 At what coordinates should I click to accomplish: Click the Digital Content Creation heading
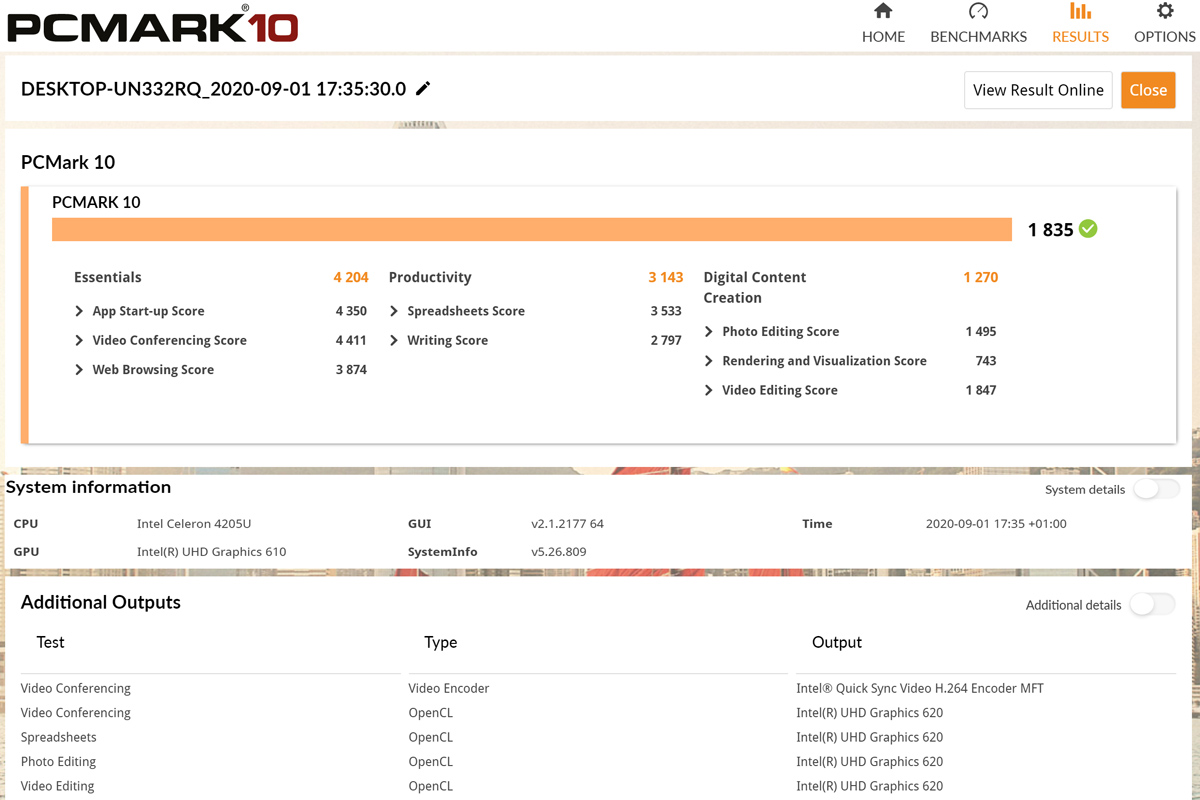coord(755,287)
